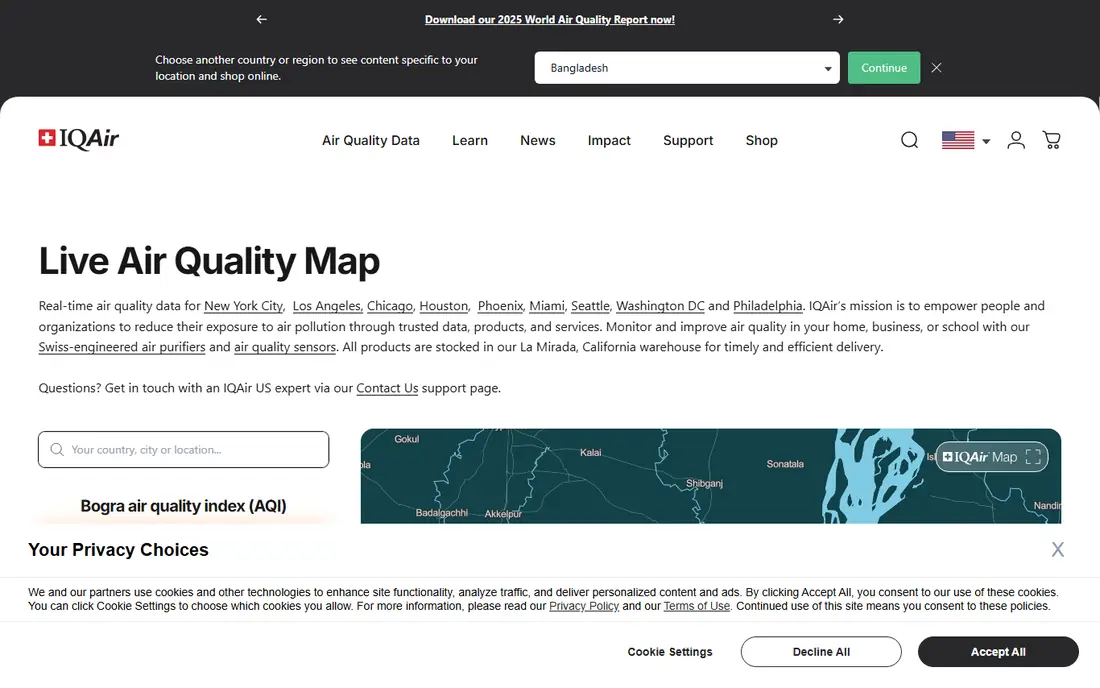Open the Terms of Use link
The image size is (1100, 688).
pyautogui.click(x=697, y=606)
